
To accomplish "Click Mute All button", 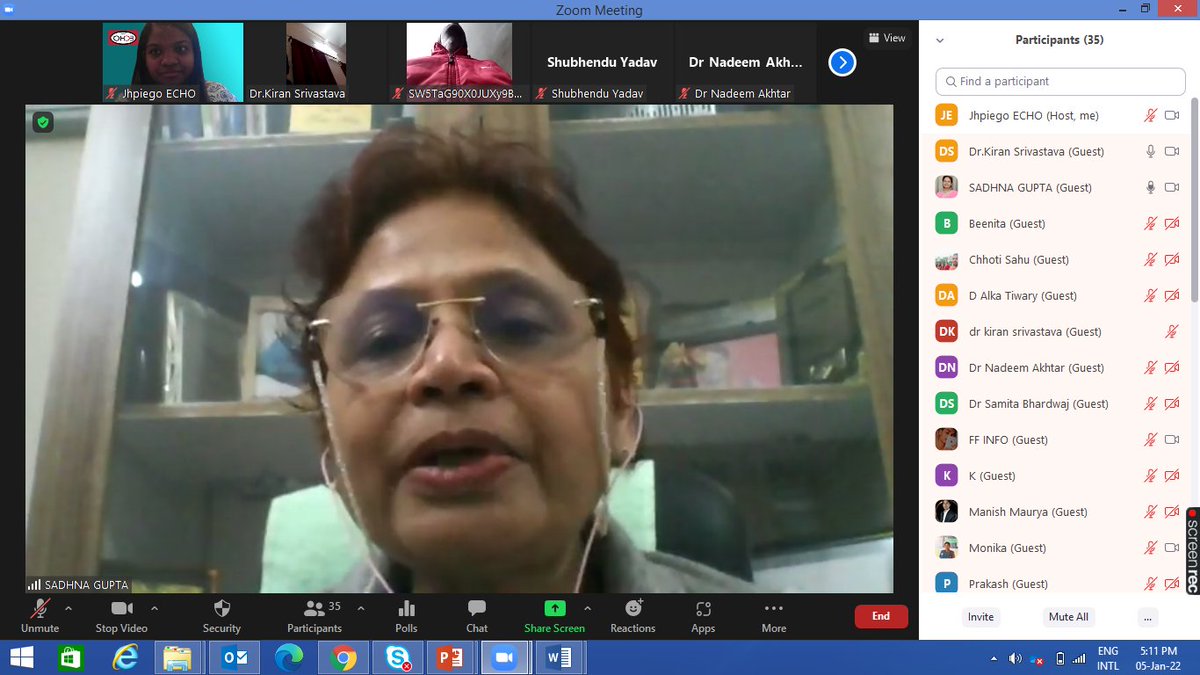I will [1068, 617].
